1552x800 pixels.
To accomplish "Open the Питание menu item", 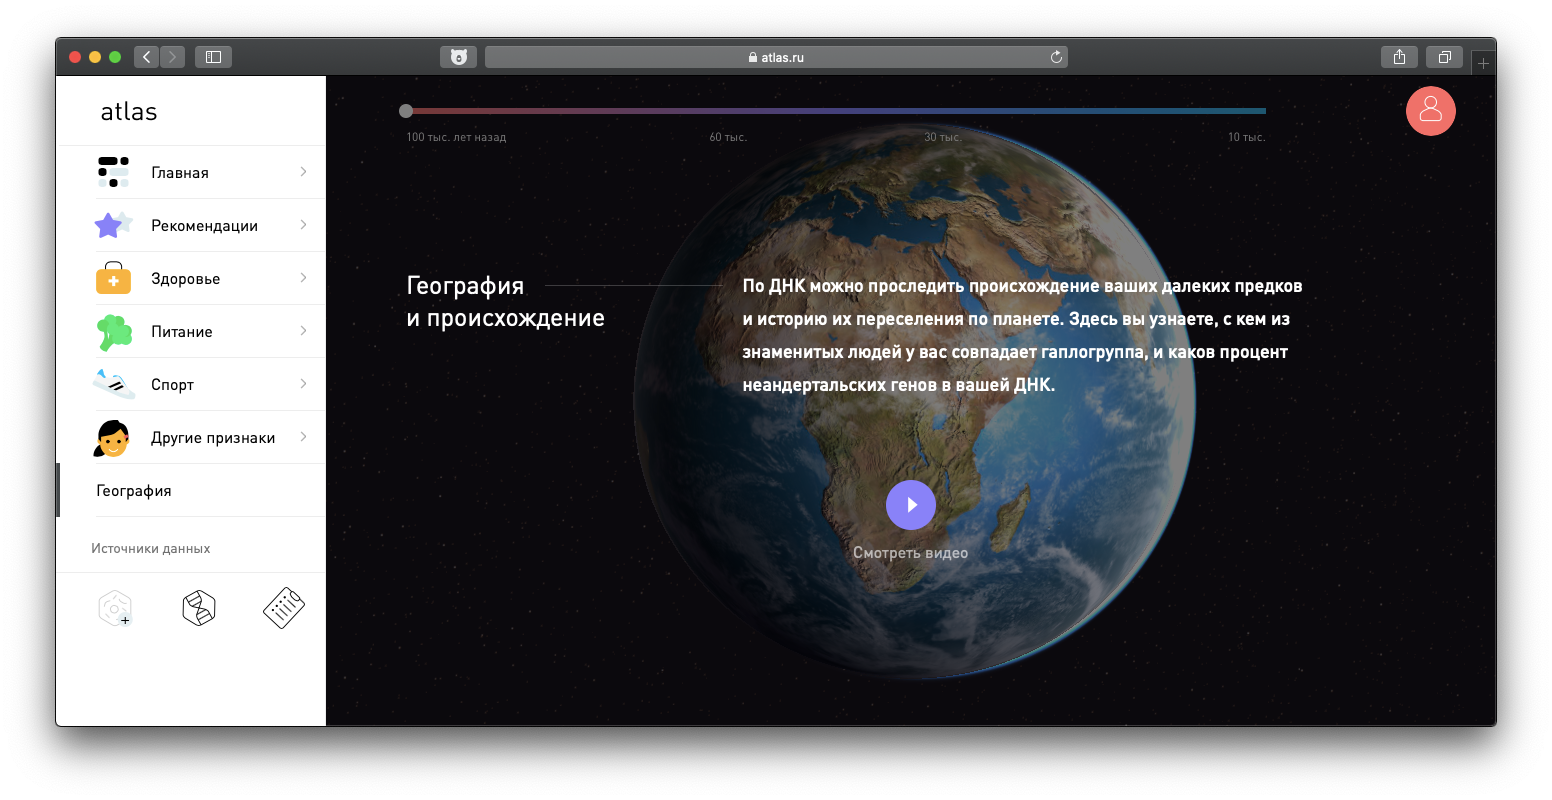I will point(182,332).
